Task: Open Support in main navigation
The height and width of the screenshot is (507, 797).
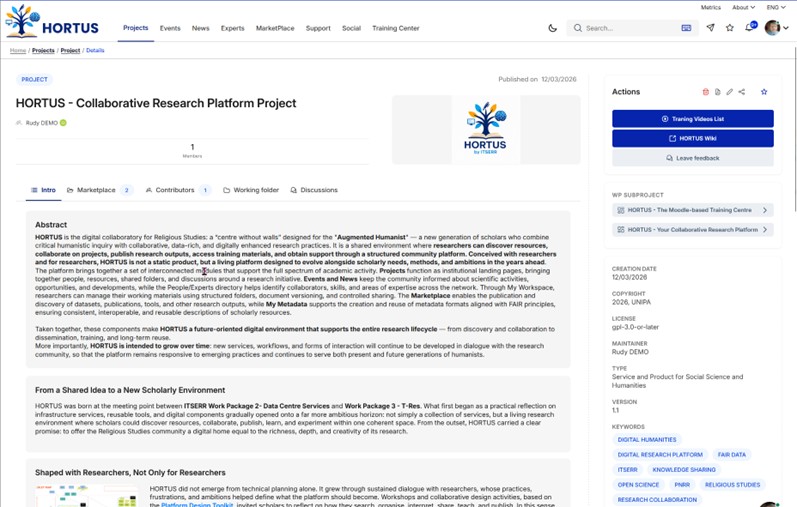Action: point(318,28)
